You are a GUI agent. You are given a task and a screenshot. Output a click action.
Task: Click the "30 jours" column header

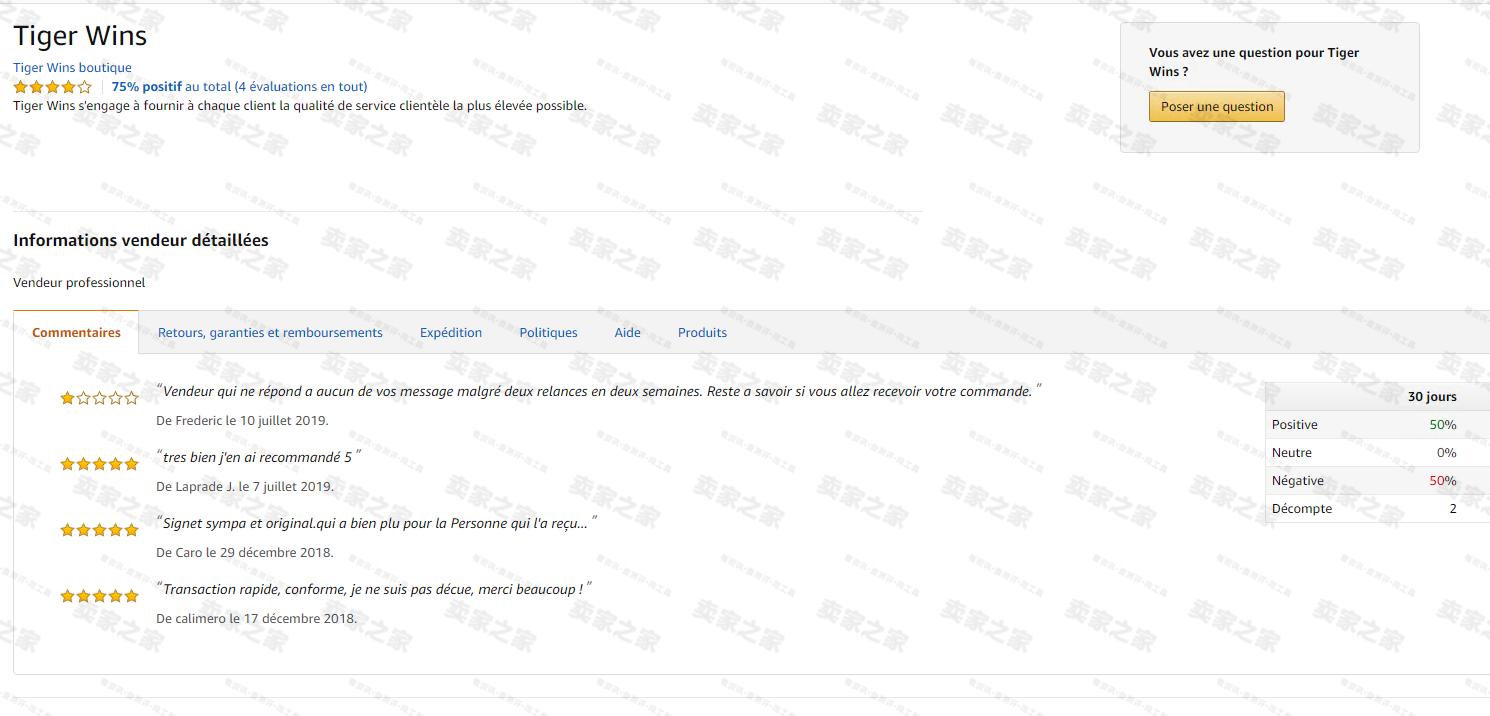[x=1432, y=397]
